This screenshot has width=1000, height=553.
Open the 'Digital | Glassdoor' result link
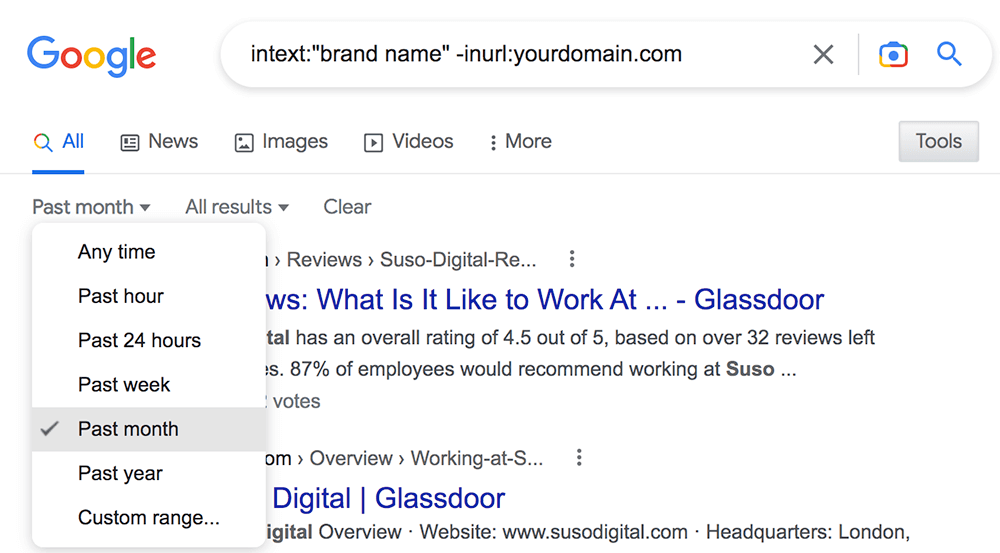(x=388, y=498)
